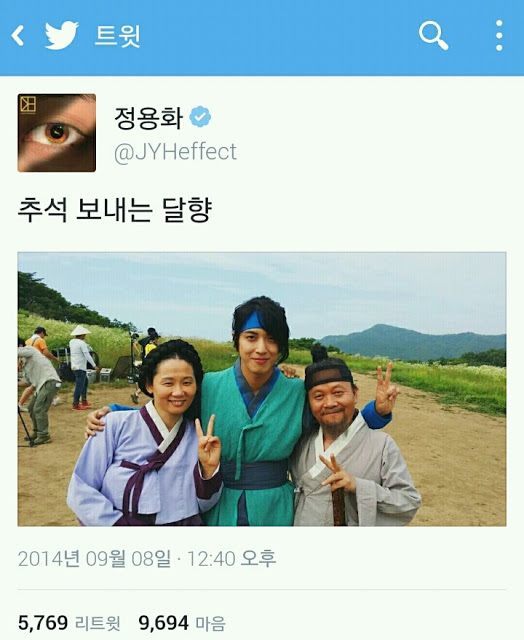Open the profile name 정용화
524x640 pixels.
point(148,118)
